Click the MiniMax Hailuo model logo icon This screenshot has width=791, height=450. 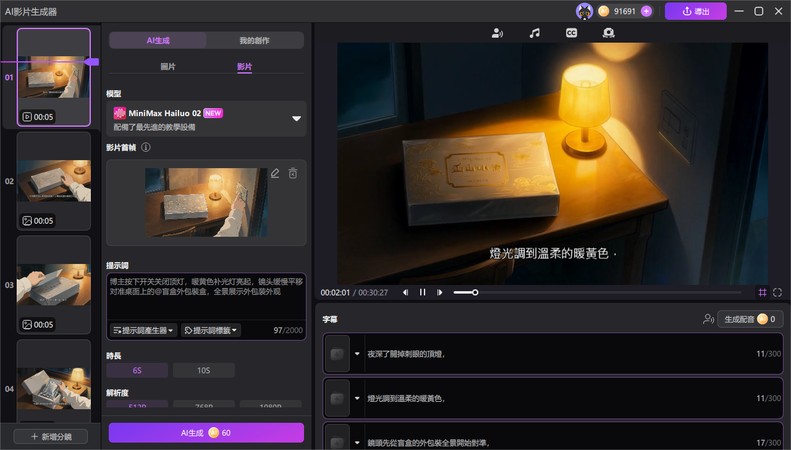[x=120, y=113]
